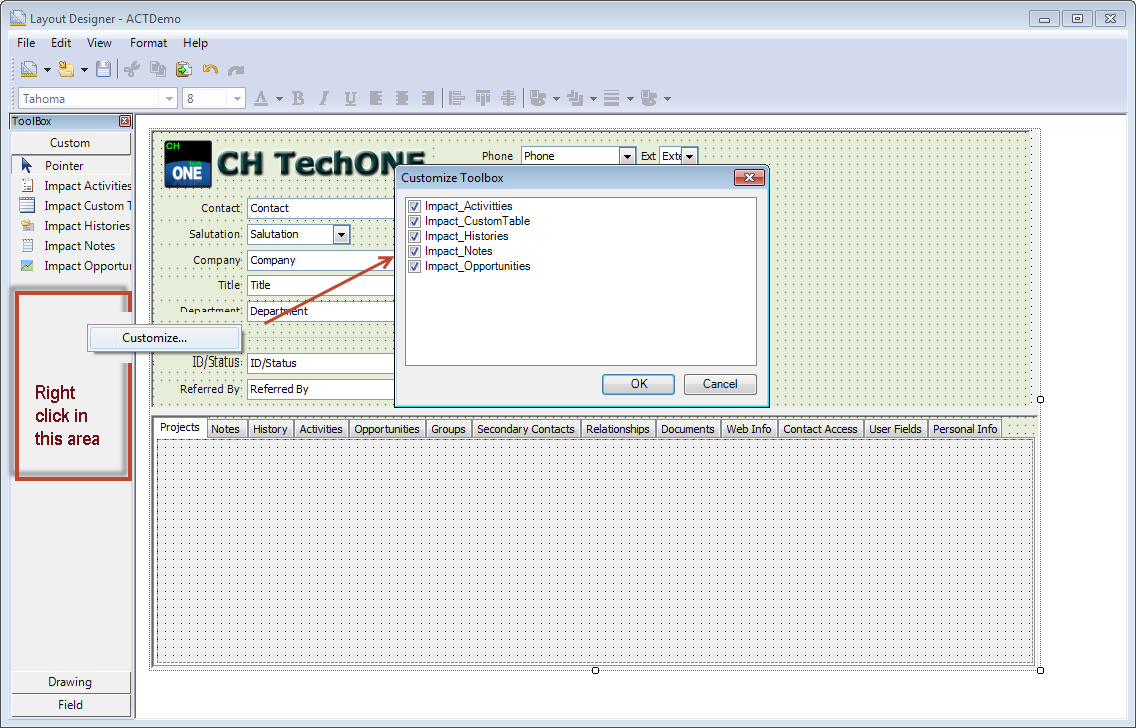Open the font size 8 dropdown

237,98
